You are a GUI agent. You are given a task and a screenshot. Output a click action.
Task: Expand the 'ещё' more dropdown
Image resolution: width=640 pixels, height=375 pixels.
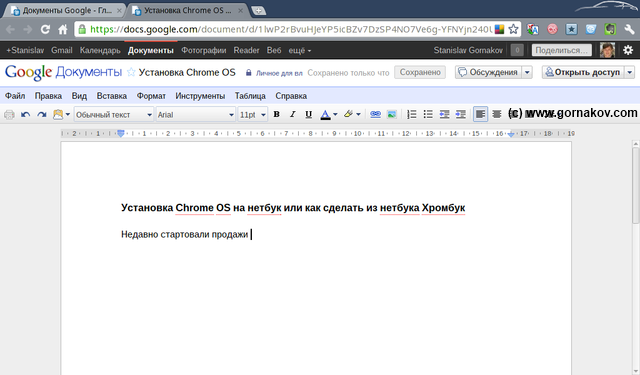300,50
